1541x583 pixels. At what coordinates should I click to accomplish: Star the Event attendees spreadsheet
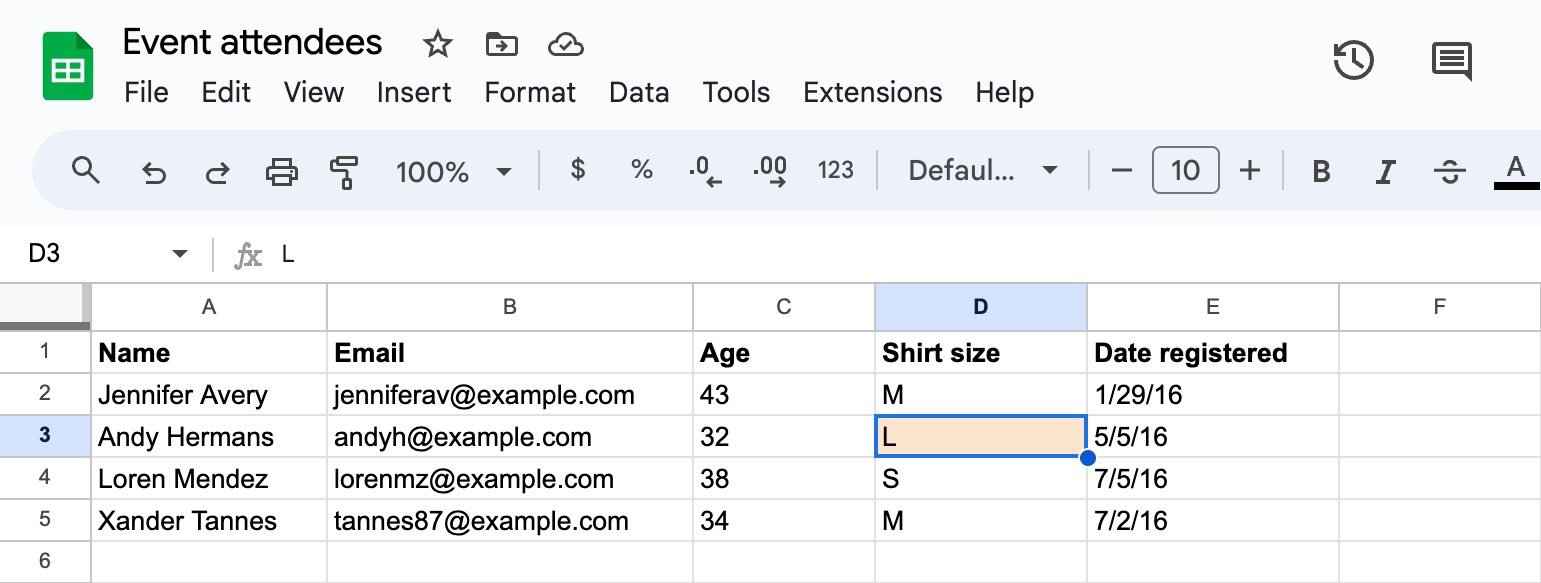[437, 44]
